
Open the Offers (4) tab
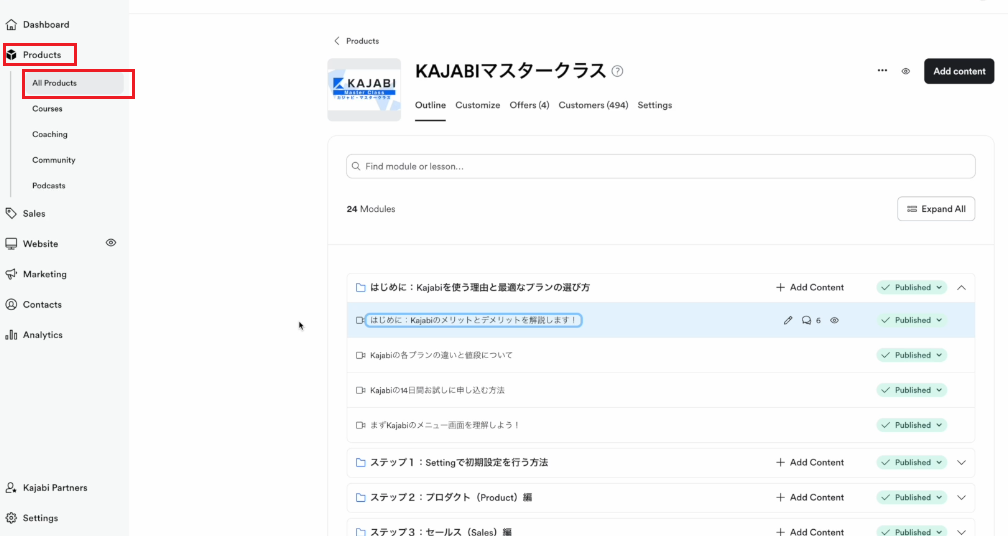(x=529, y=105)
